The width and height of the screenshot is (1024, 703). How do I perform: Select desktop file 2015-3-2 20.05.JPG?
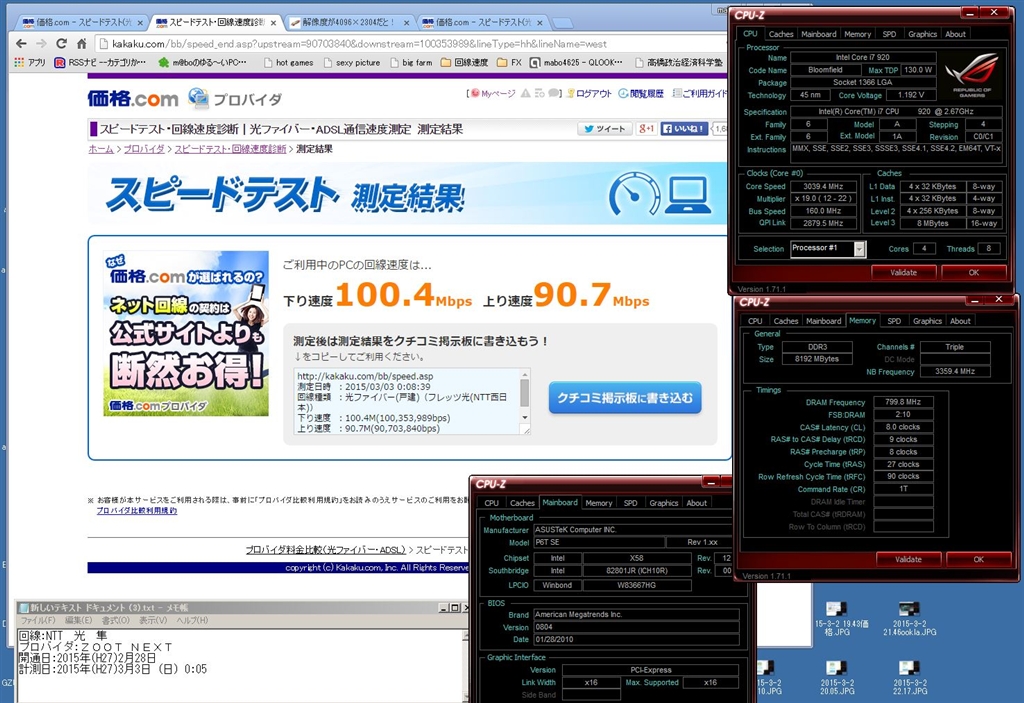(837, 678)
